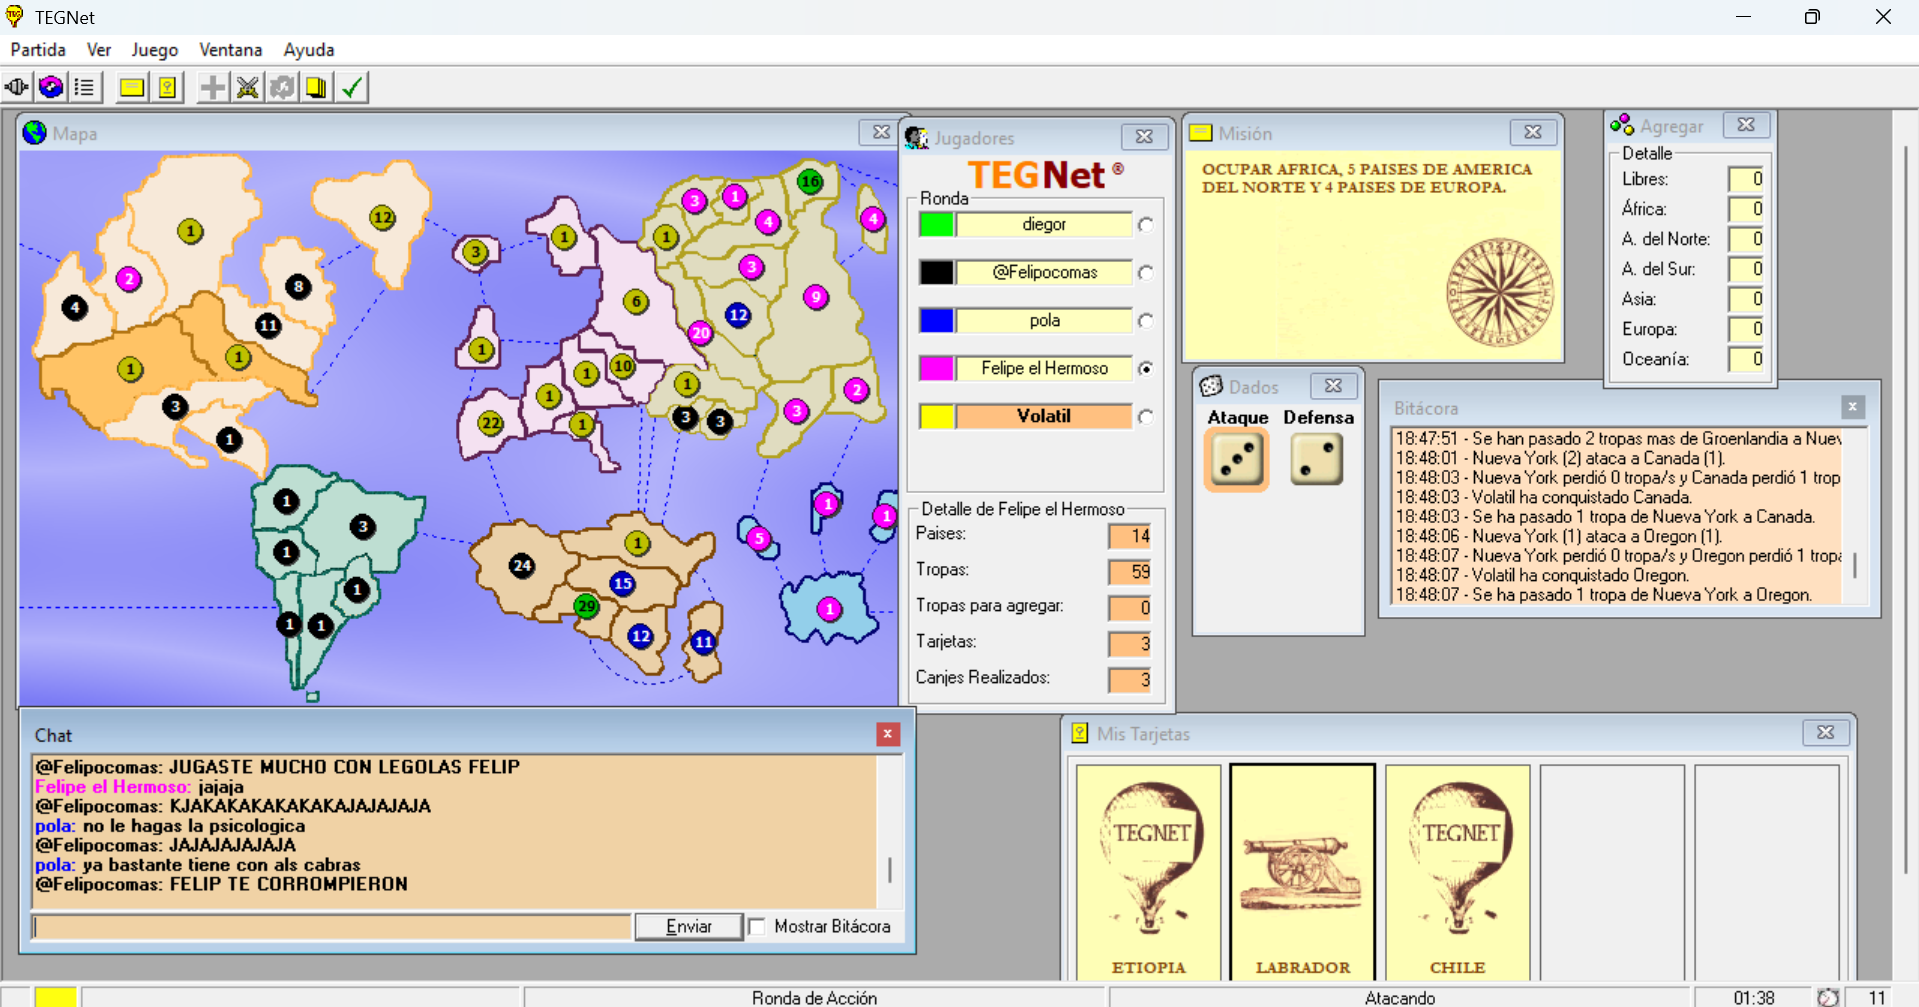
Task: Select the LABRADOR card in Mis Tarjetas
Action: [1302, 872]
